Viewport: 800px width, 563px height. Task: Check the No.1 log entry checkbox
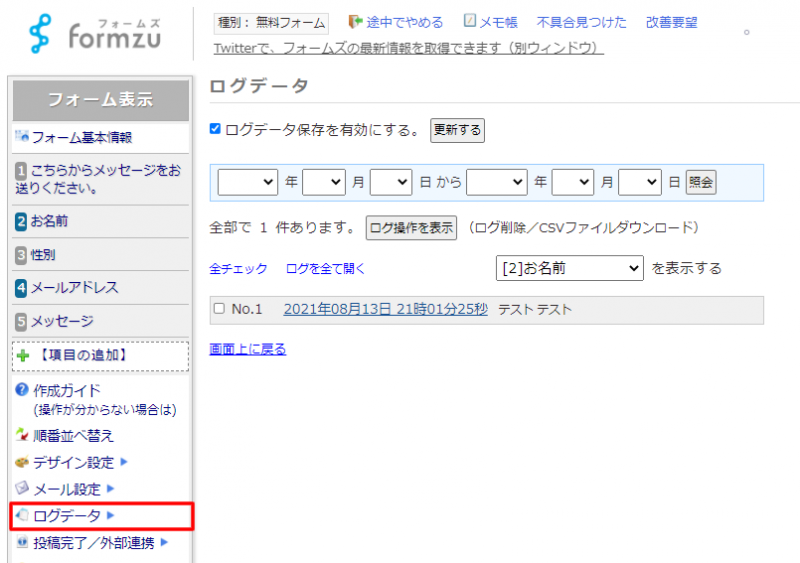coord(219,309)
